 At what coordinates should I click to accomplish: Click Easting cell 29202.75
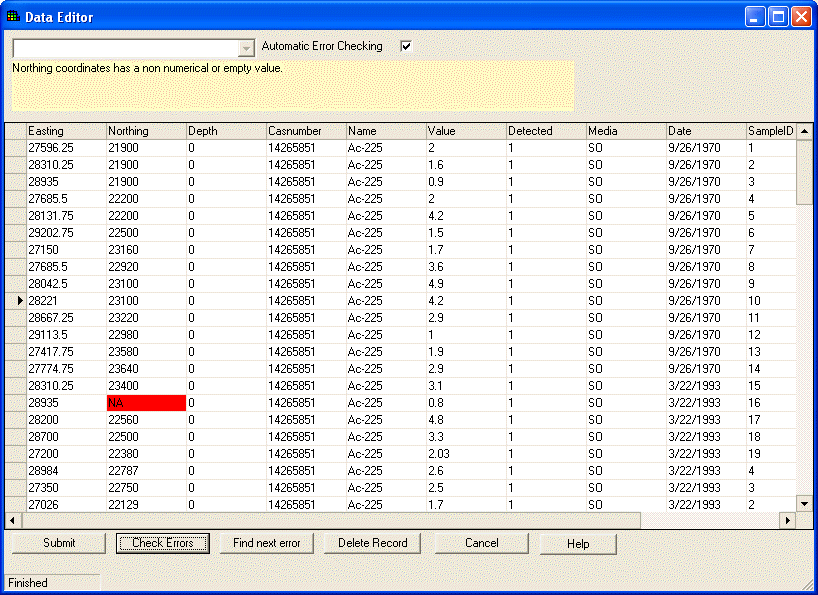click(66, 233)
